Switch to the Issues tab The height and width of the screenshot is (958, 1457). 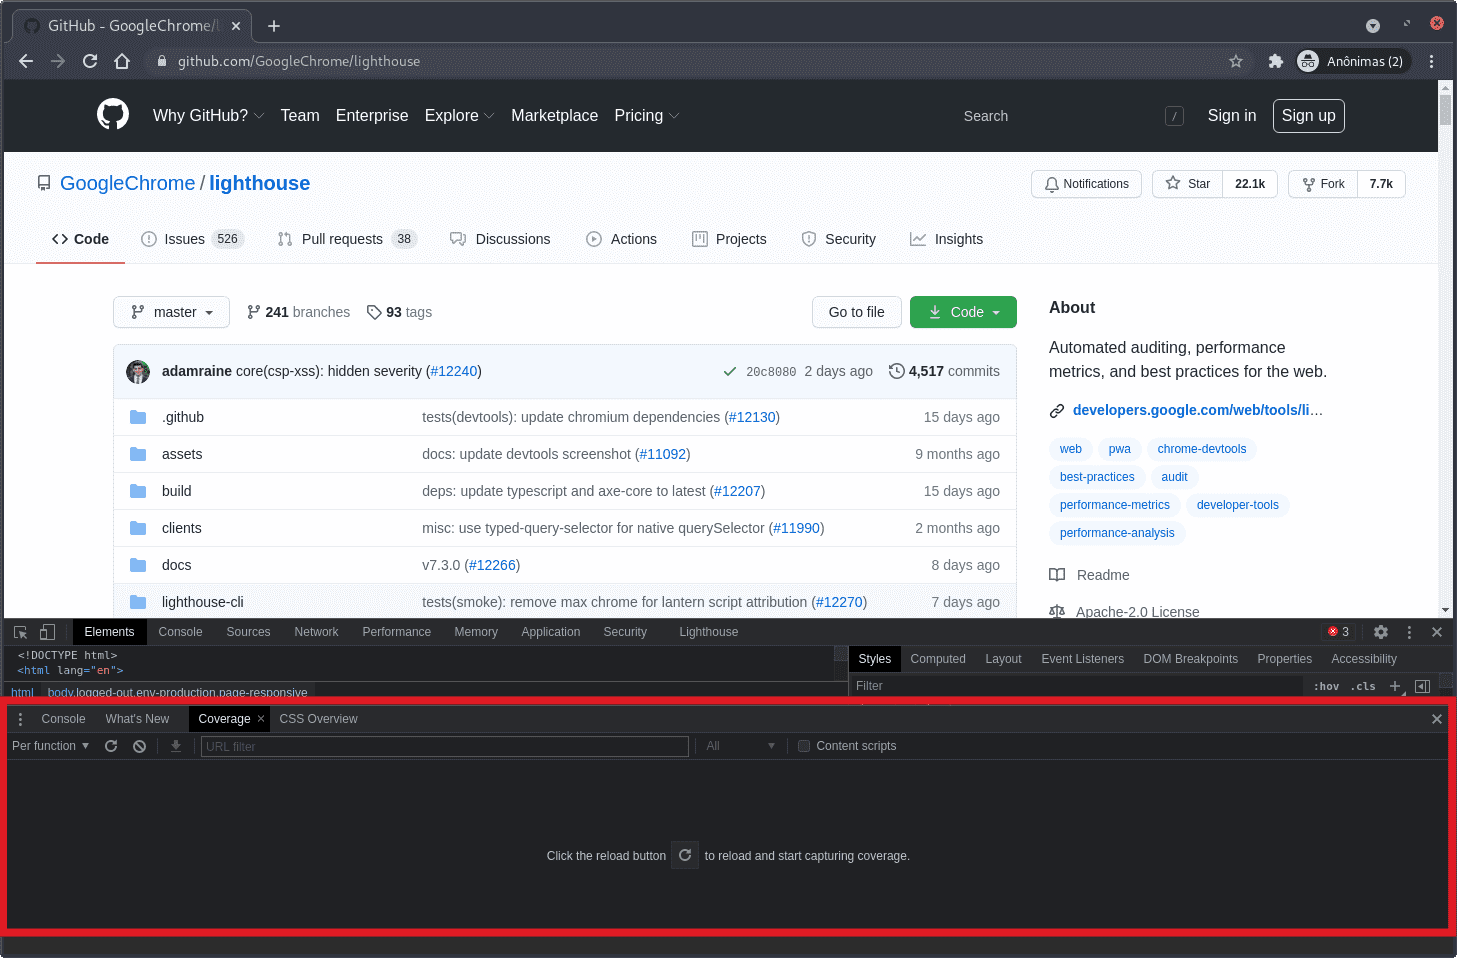[x=192, y=239]
